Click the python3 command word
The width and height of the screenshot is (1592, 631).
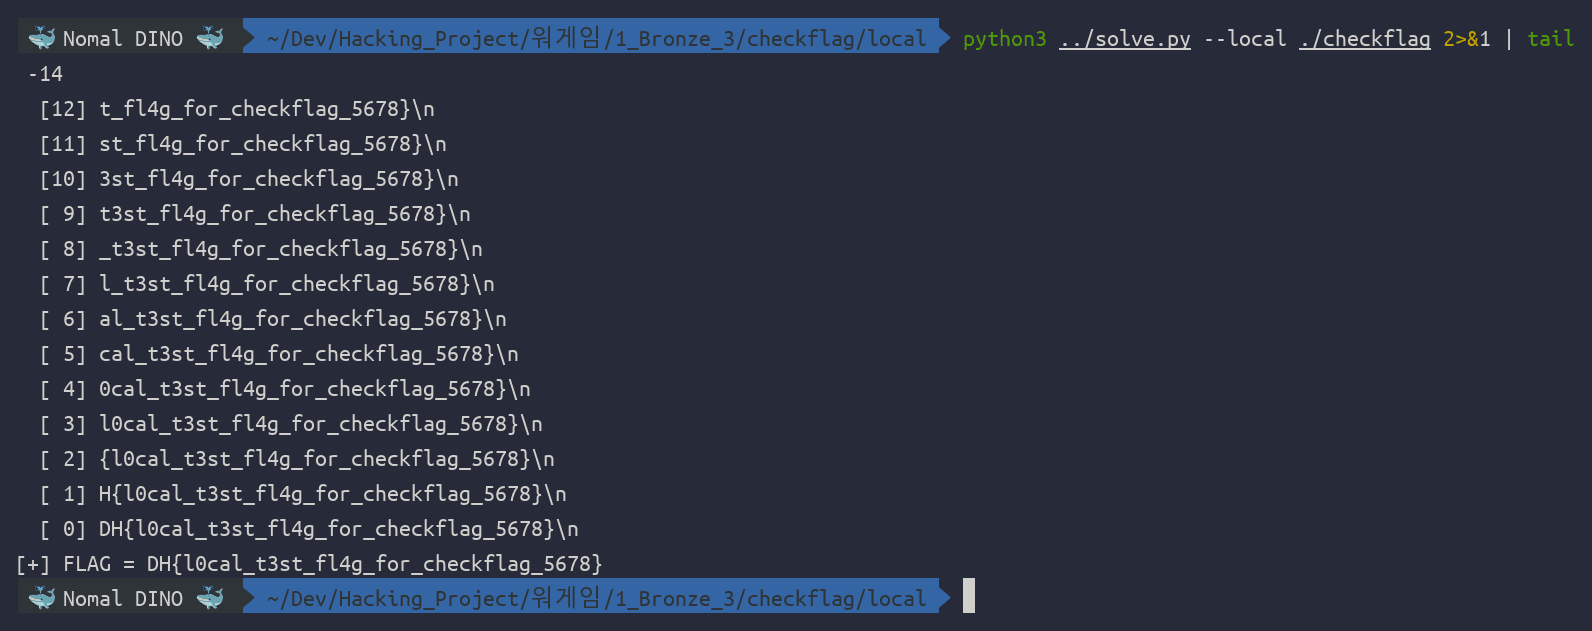[x=1004, y=39]
